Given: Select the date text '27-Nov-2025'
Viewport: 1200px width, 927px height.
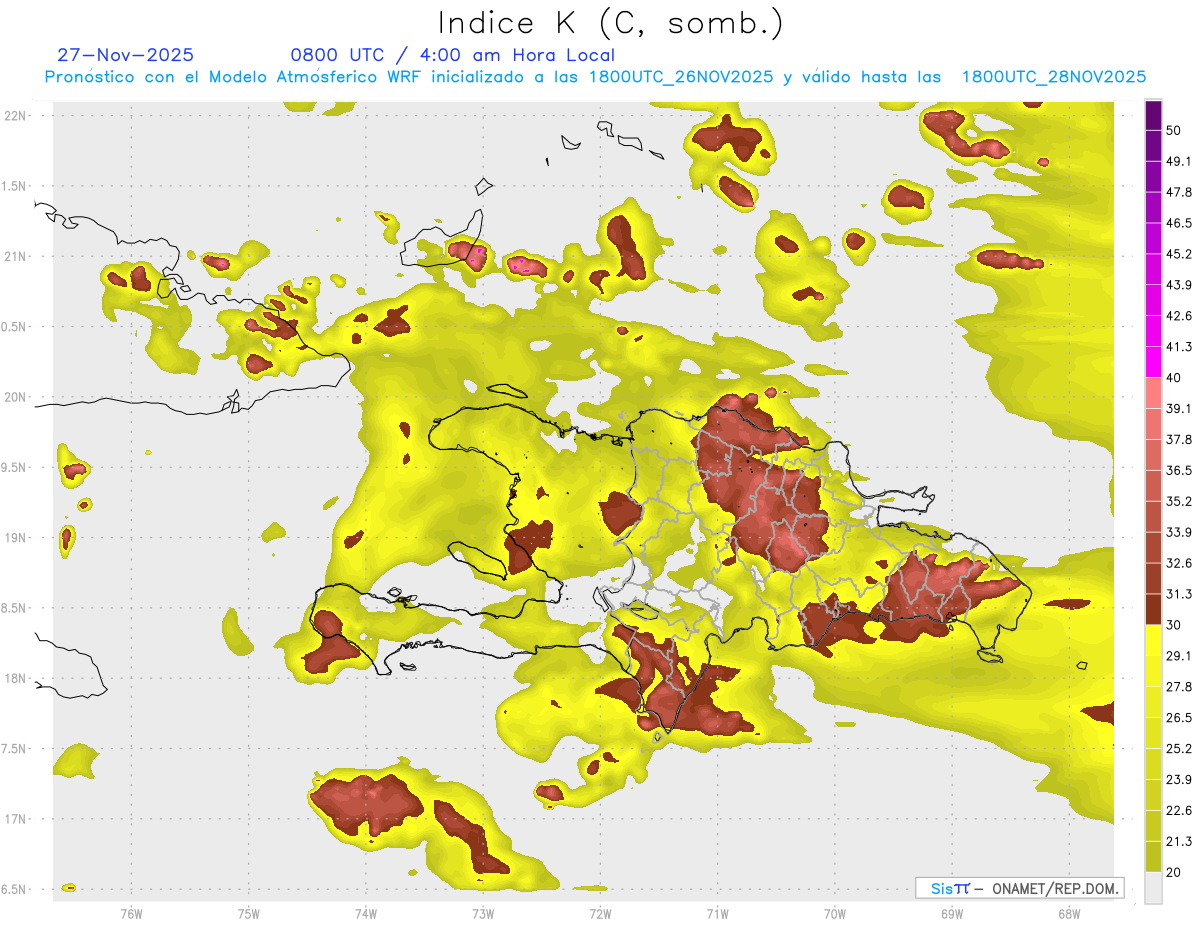Looking at the screenshot, I should (x=126, y=55).
